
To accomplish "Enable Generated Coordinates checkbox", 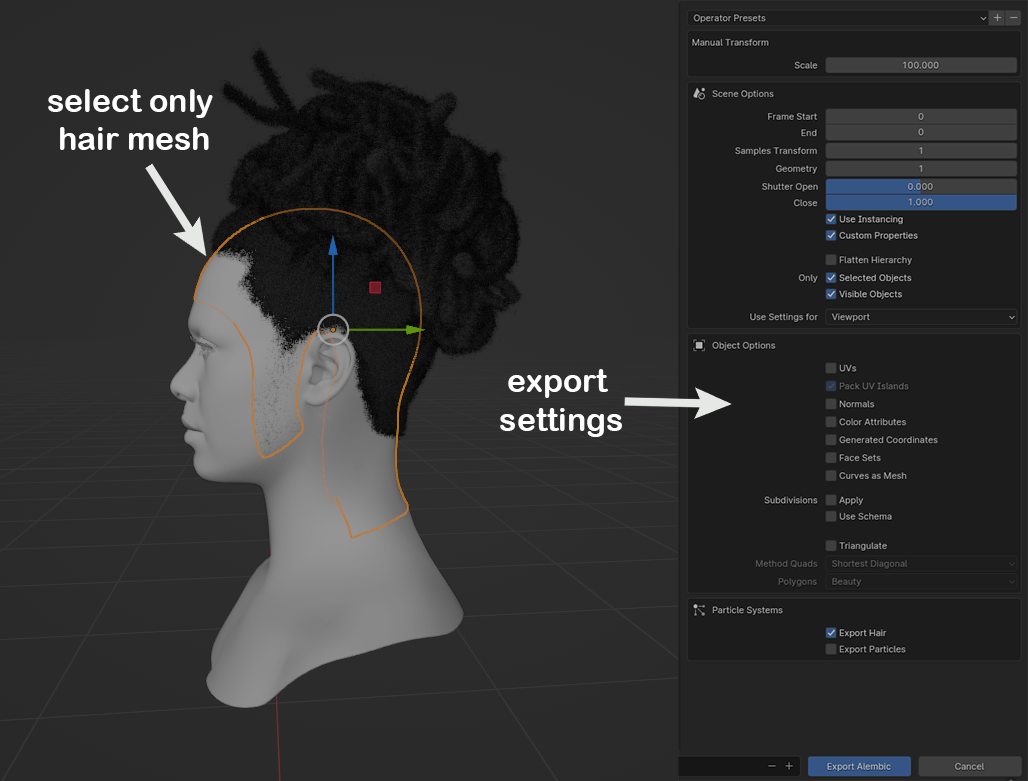I will click(x=831, y=440).
